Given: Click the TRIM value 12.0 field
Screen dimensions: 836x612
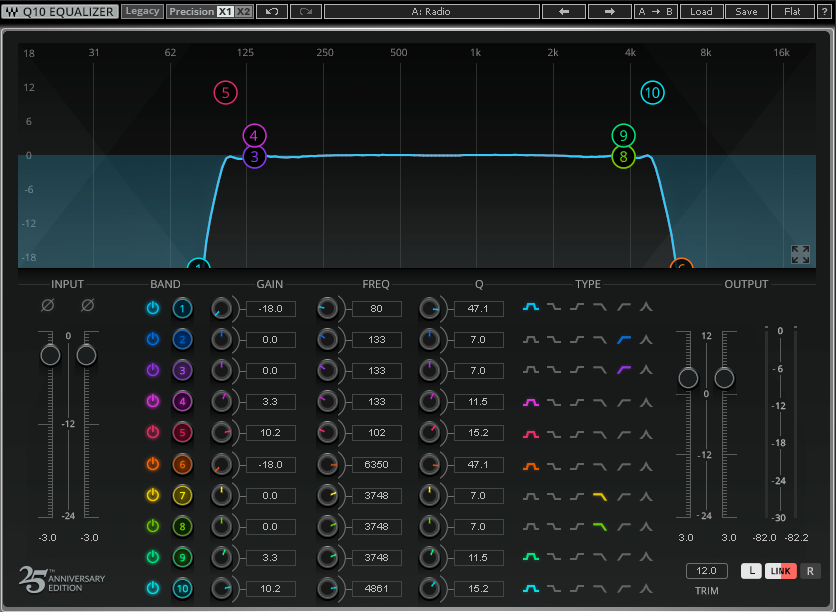Looking at the screenshot, I should [706, 570].
